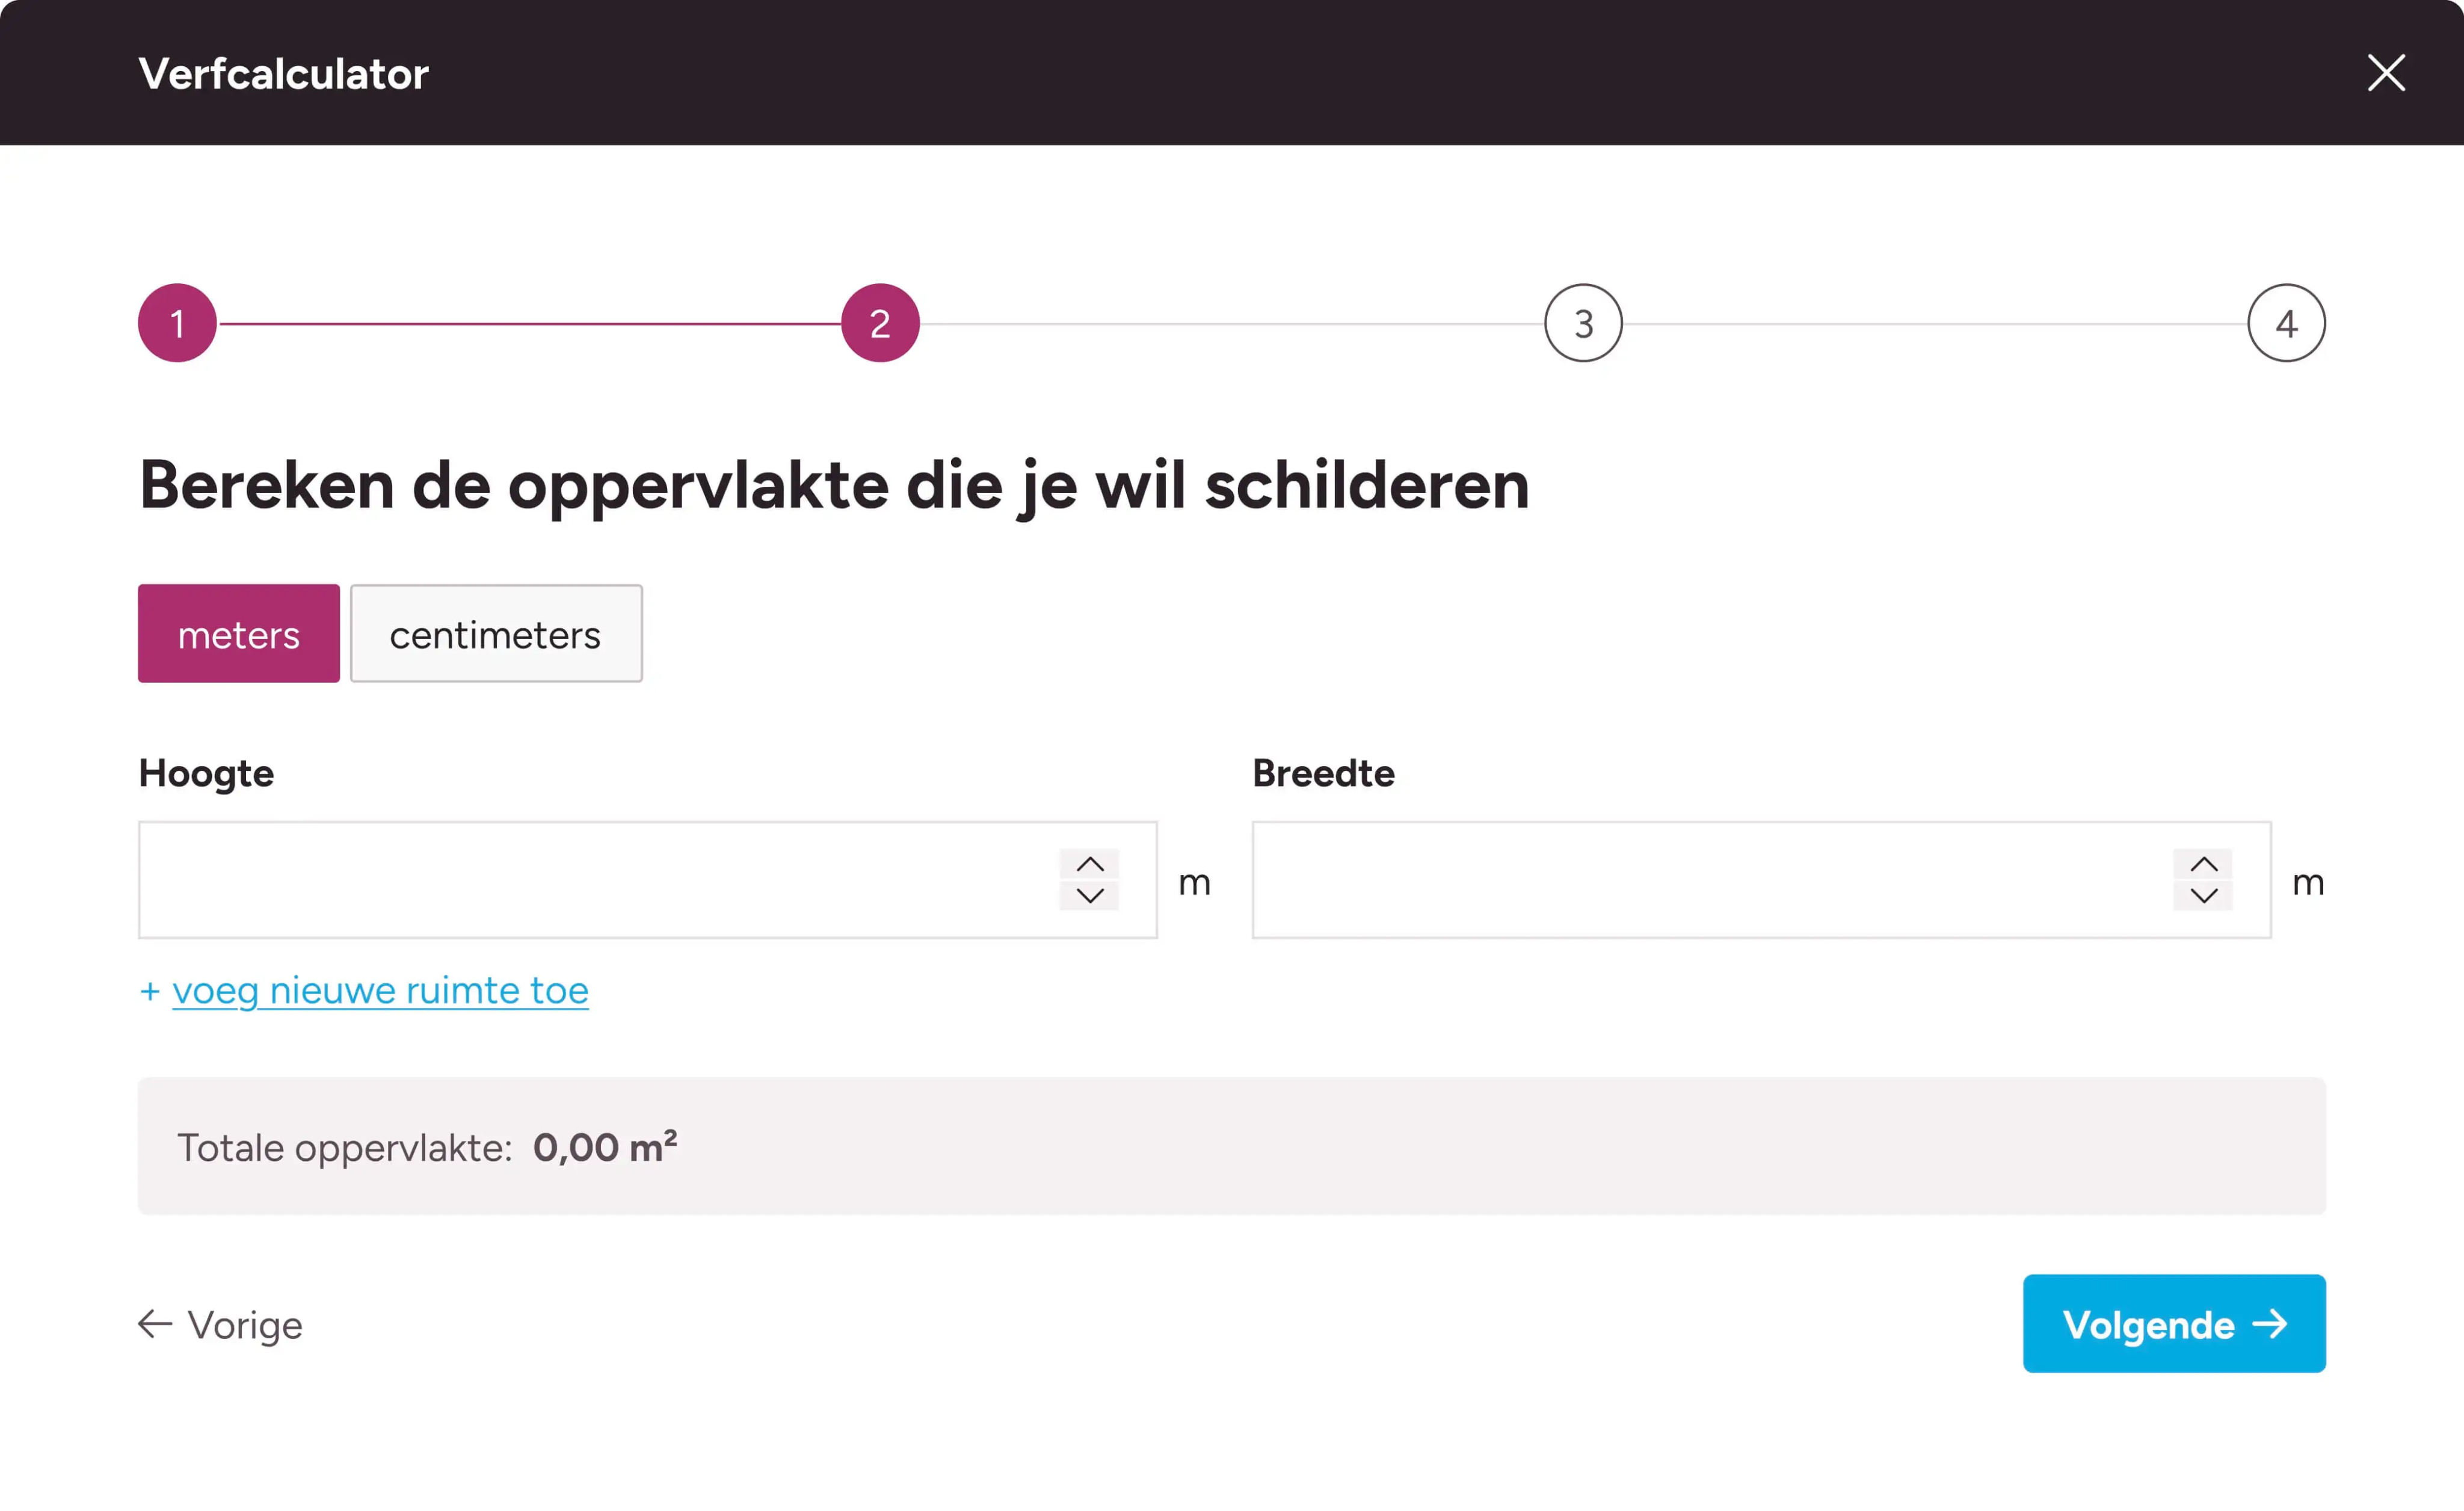Jump to step 4 circle
2464x1511 pixels.
2286,323
